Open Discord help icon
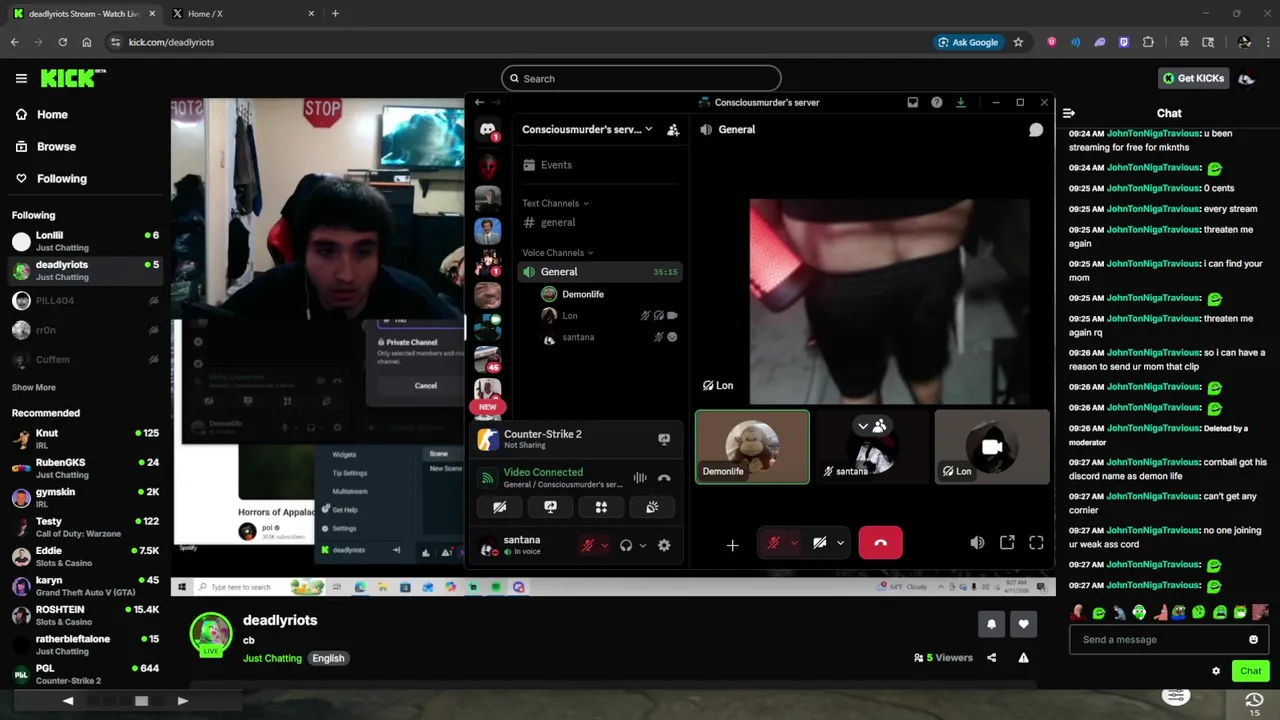The image size is (1280, 720). pos(936,102)
